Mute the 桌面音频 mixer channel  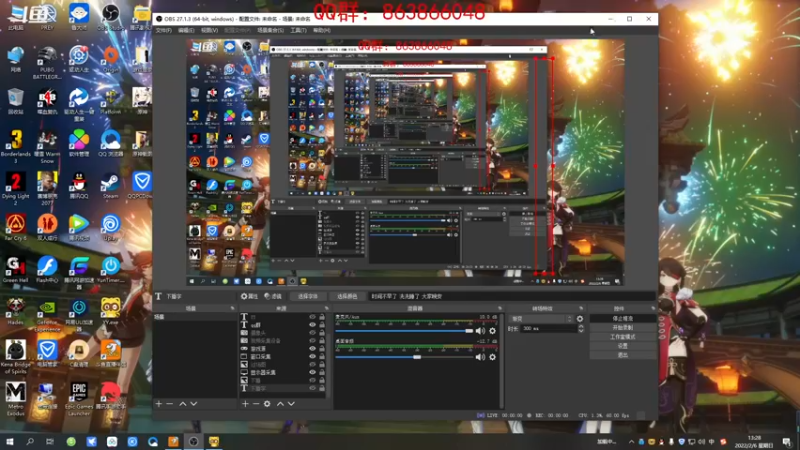pyautogui.click(x=480, y=357)
